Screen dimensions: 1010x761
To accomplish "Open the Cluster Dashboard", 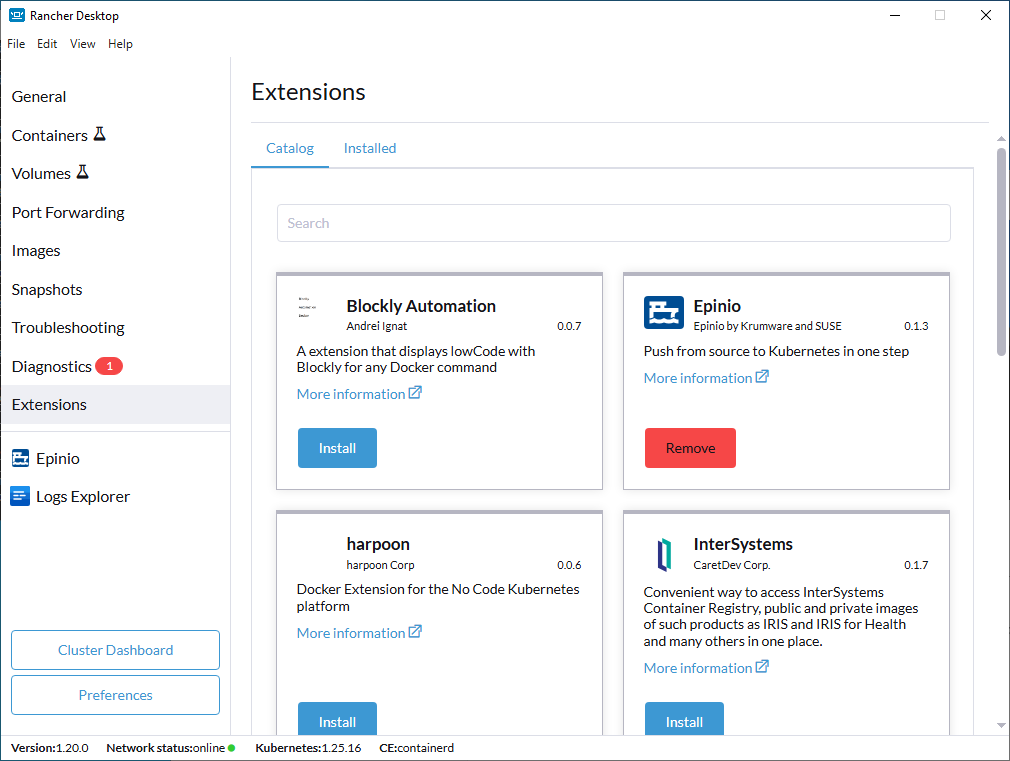I will pyautogui.click(x=115, y=650).
